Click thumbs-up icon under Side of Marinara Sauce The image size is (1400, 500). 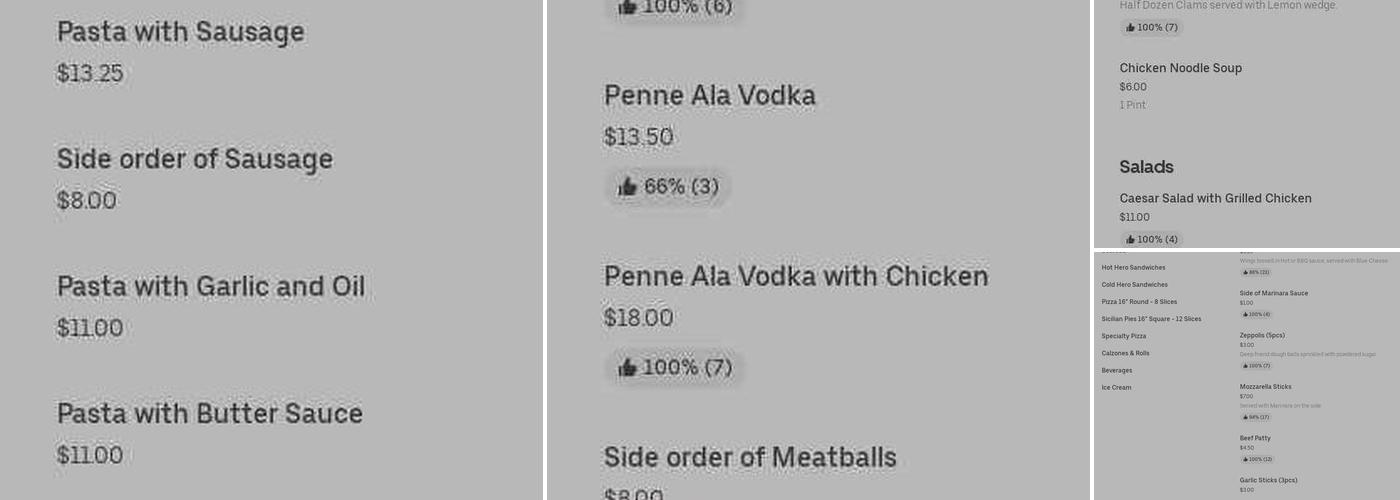[1245, 314]
